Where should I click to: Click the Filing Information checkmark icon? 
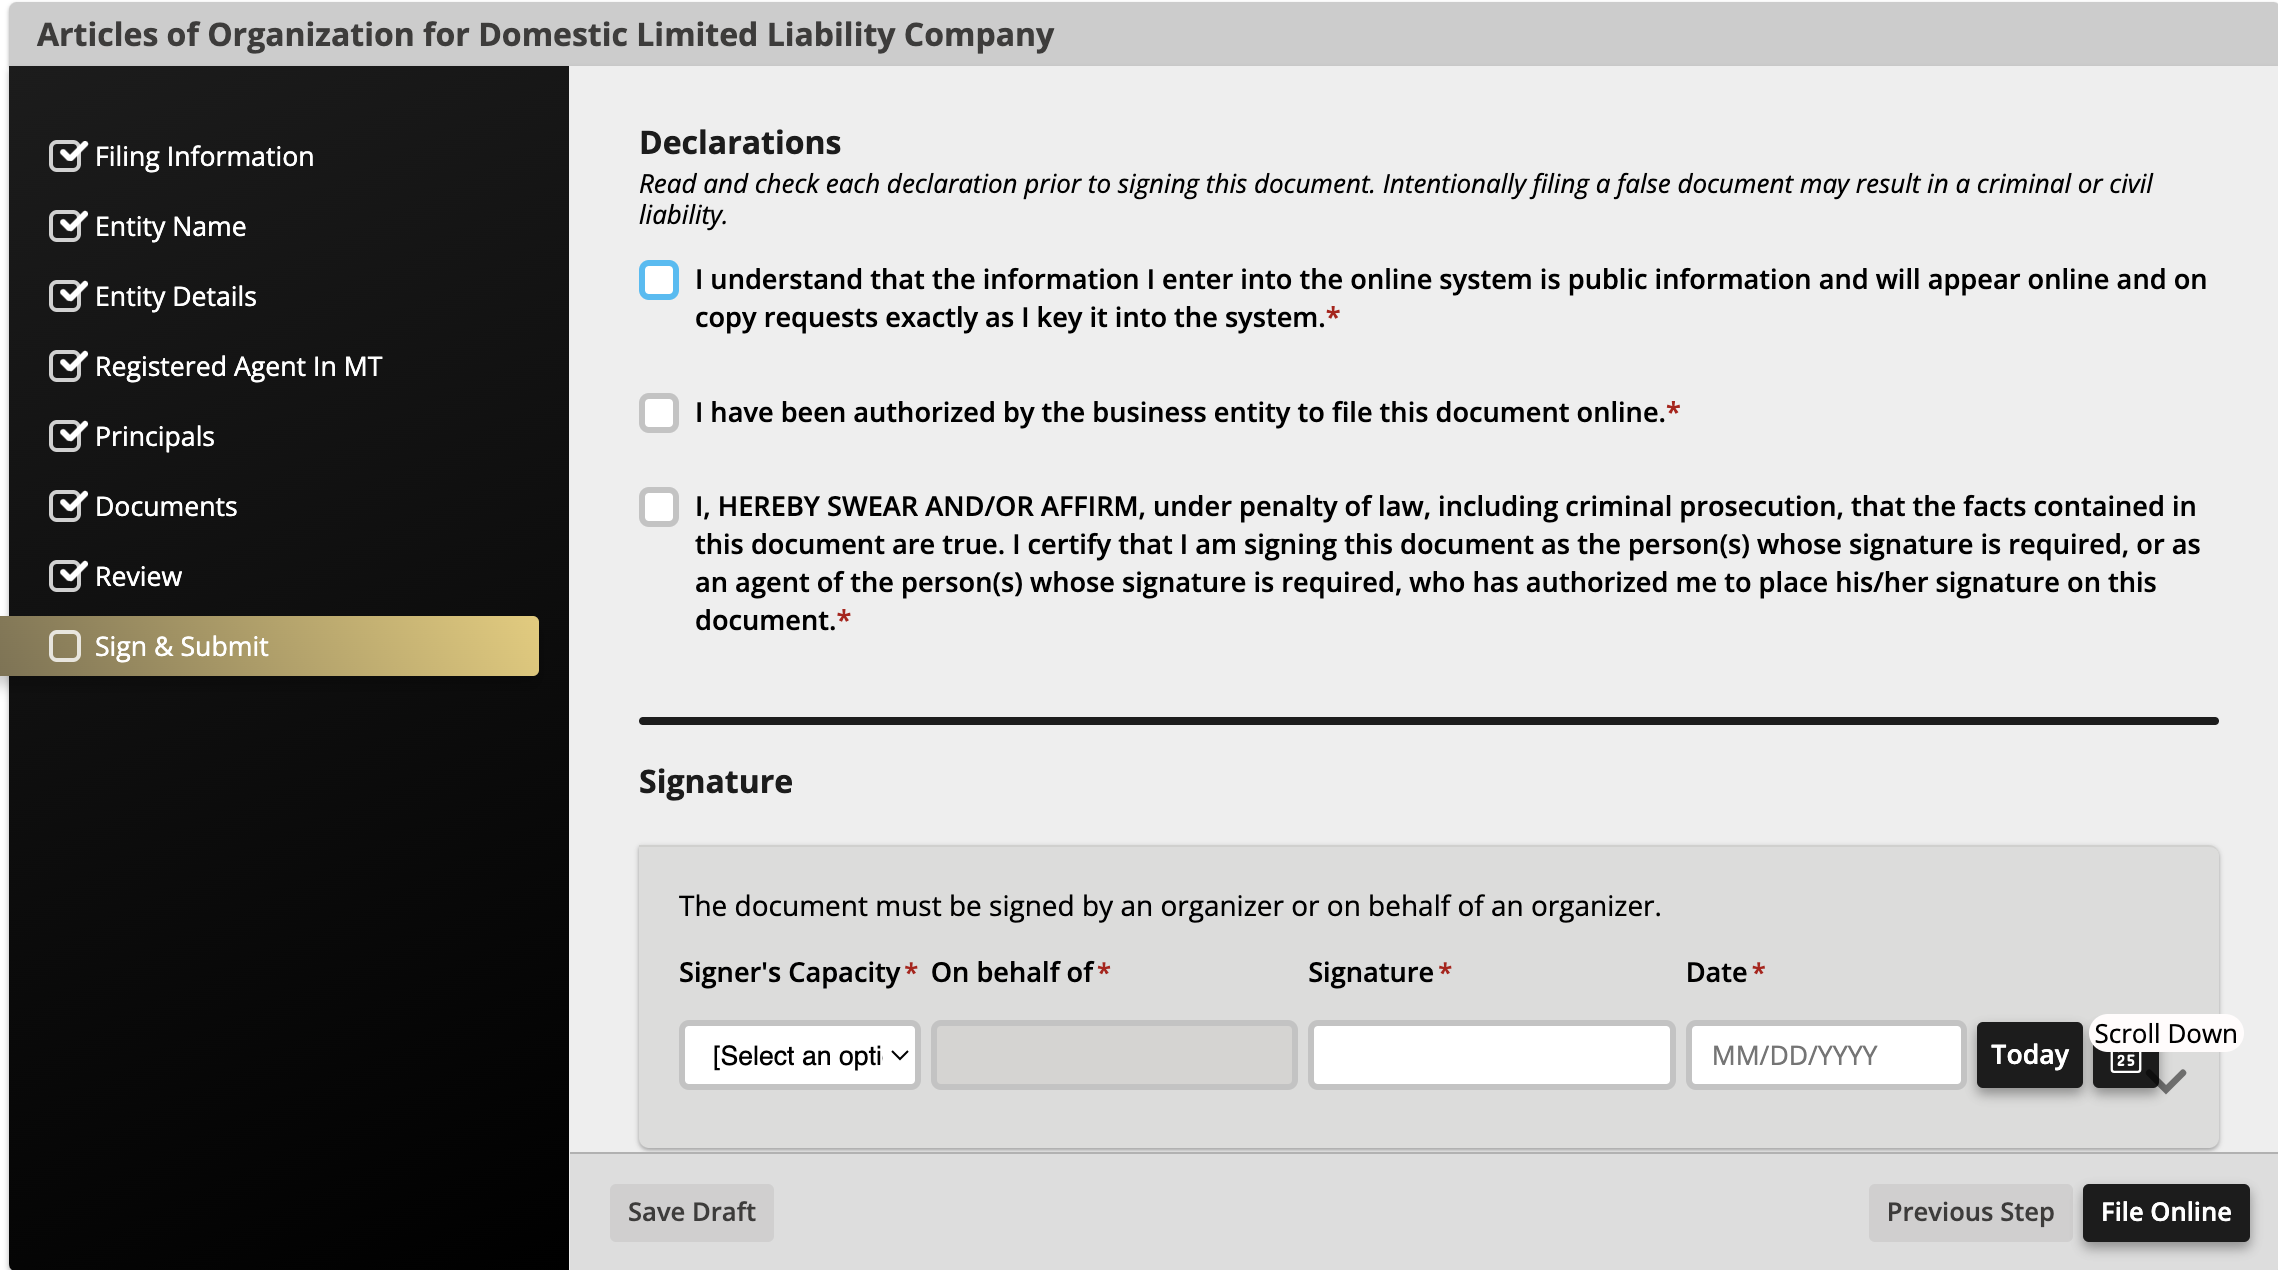(67, 156)
